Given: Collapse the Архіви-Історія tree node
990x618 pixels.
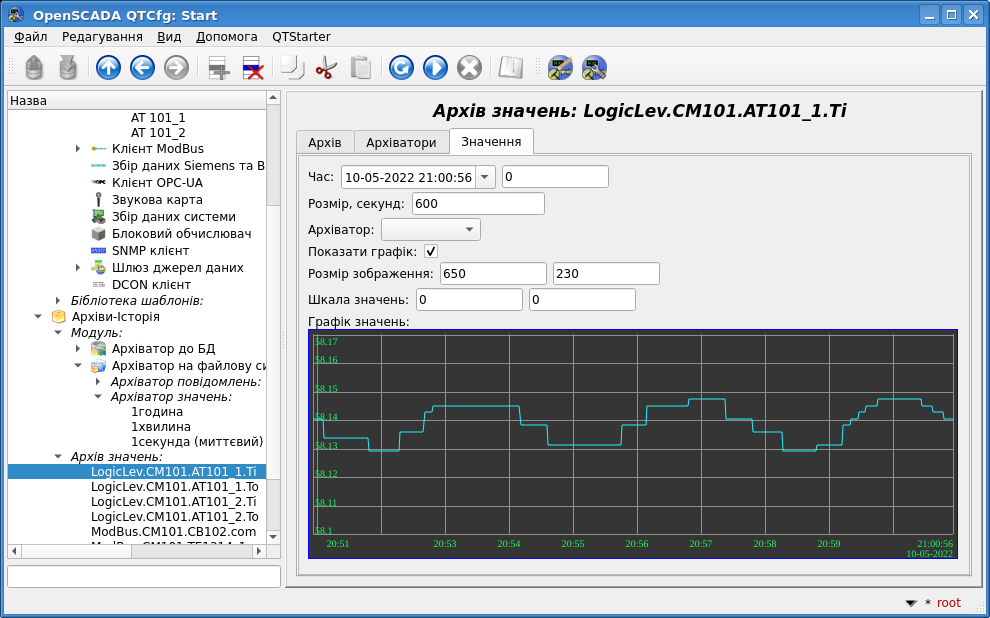Looking at the screenshot, I should coord(38,317).
